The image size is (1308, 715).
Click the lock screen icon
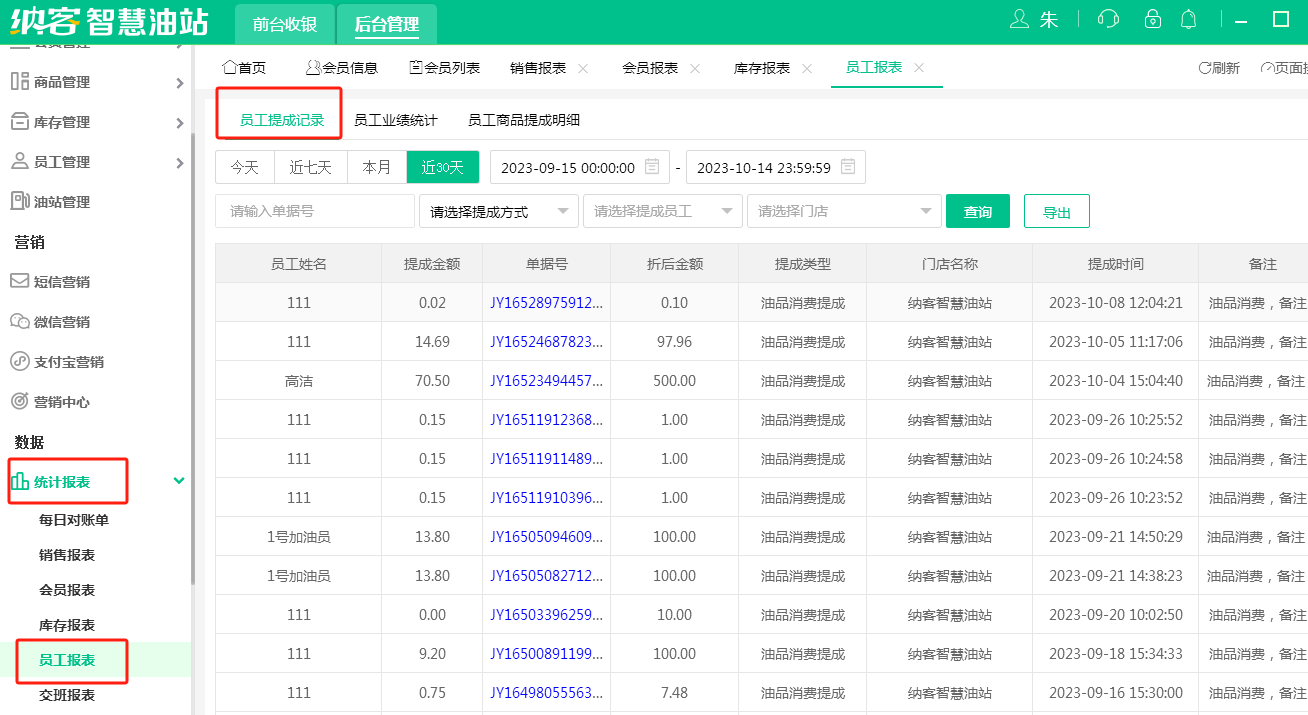[x=1153, y=19]
